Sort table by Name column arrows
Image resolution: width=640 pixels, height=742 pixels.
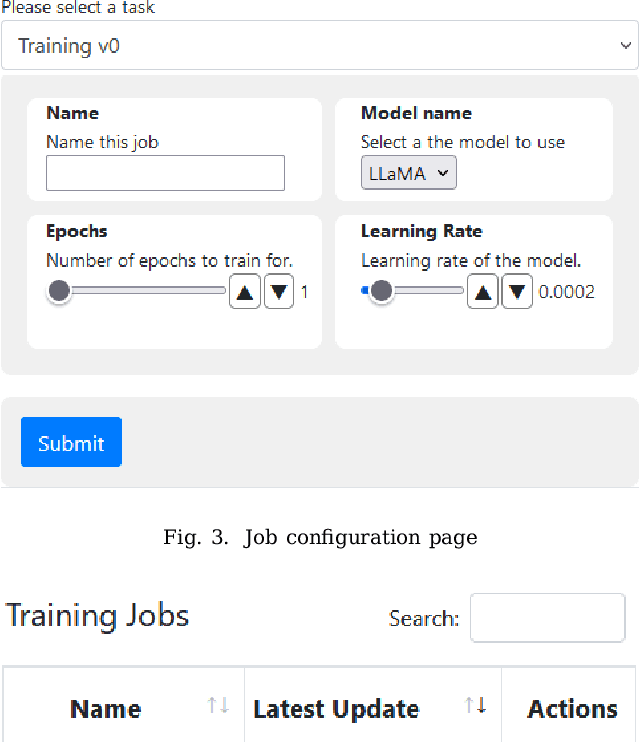pyautogui.click(x=218, y=706)
